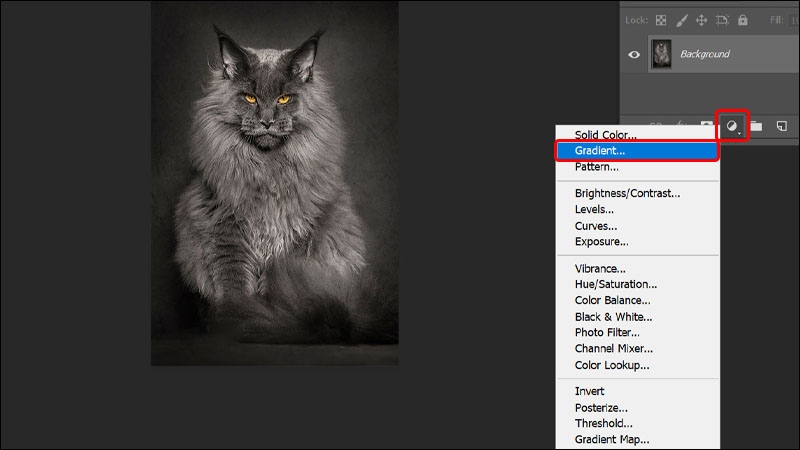Choose Black & White... from the menu
800x450 pixels.
pyautogui.click(x=637, y=317)
